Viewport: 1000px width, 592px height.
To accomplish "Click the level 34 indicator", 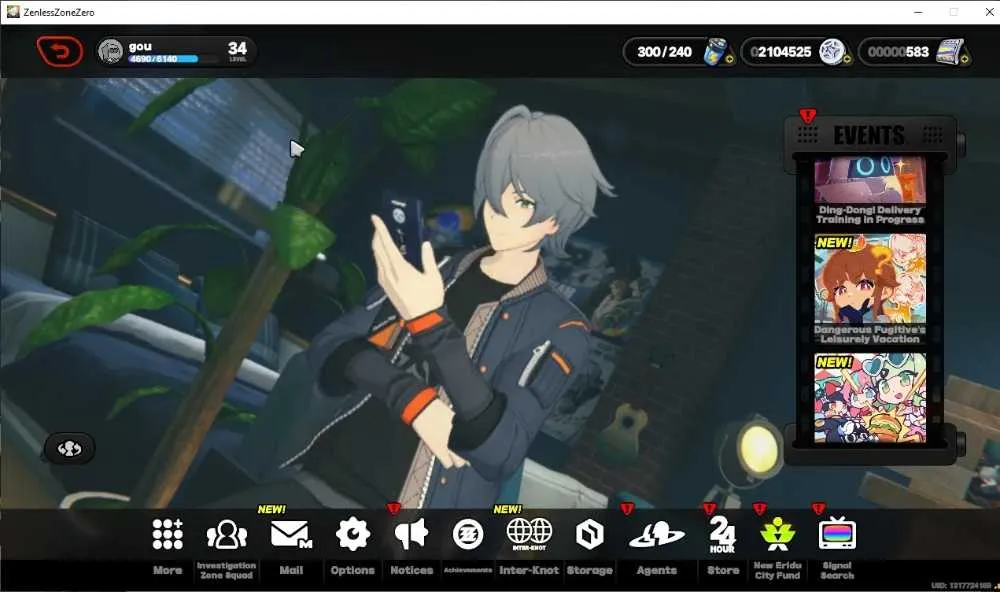I will click(x=237, y=50).
